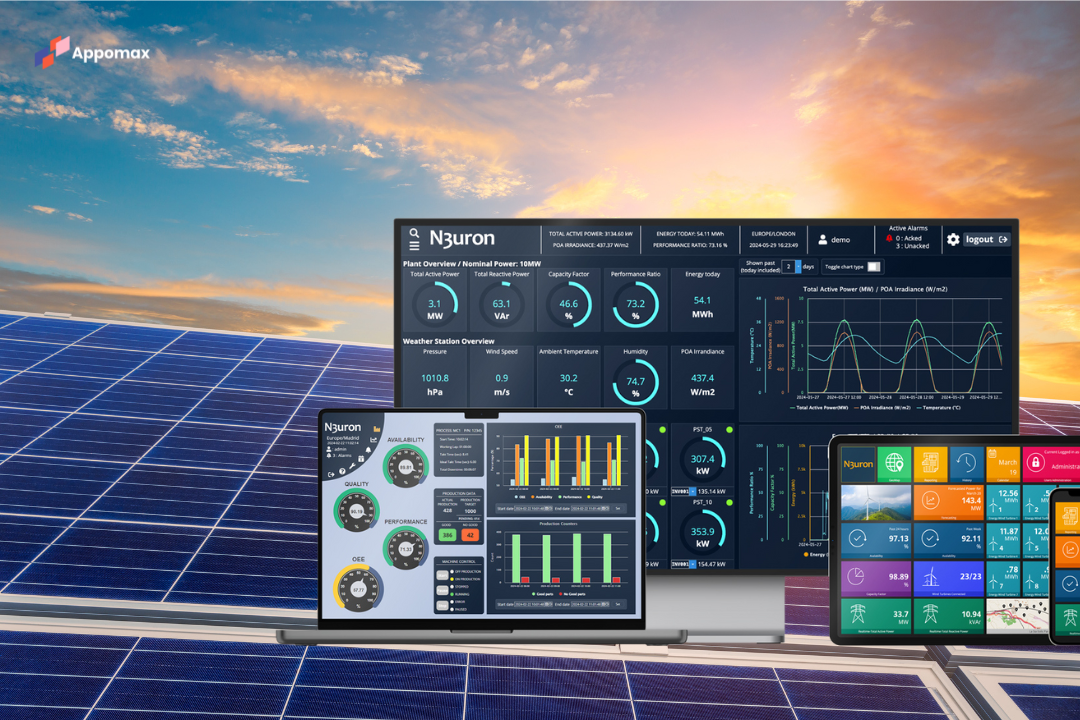The height and width of the screenshot is (720, 1080).
Task: Click the map tile on the tablet dashboard
Action: pos(1017,615)
